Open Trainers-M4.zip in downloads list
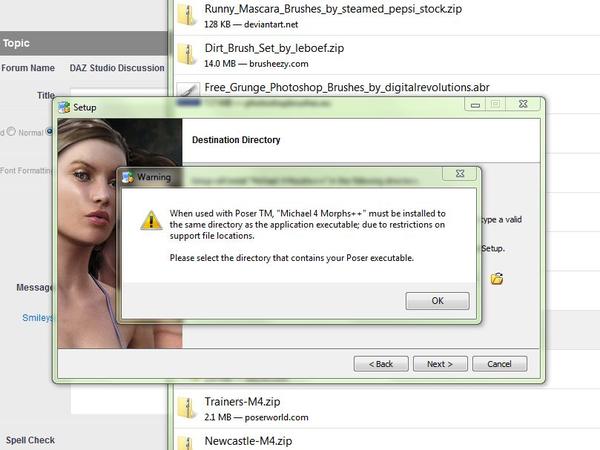 [242, 402]
